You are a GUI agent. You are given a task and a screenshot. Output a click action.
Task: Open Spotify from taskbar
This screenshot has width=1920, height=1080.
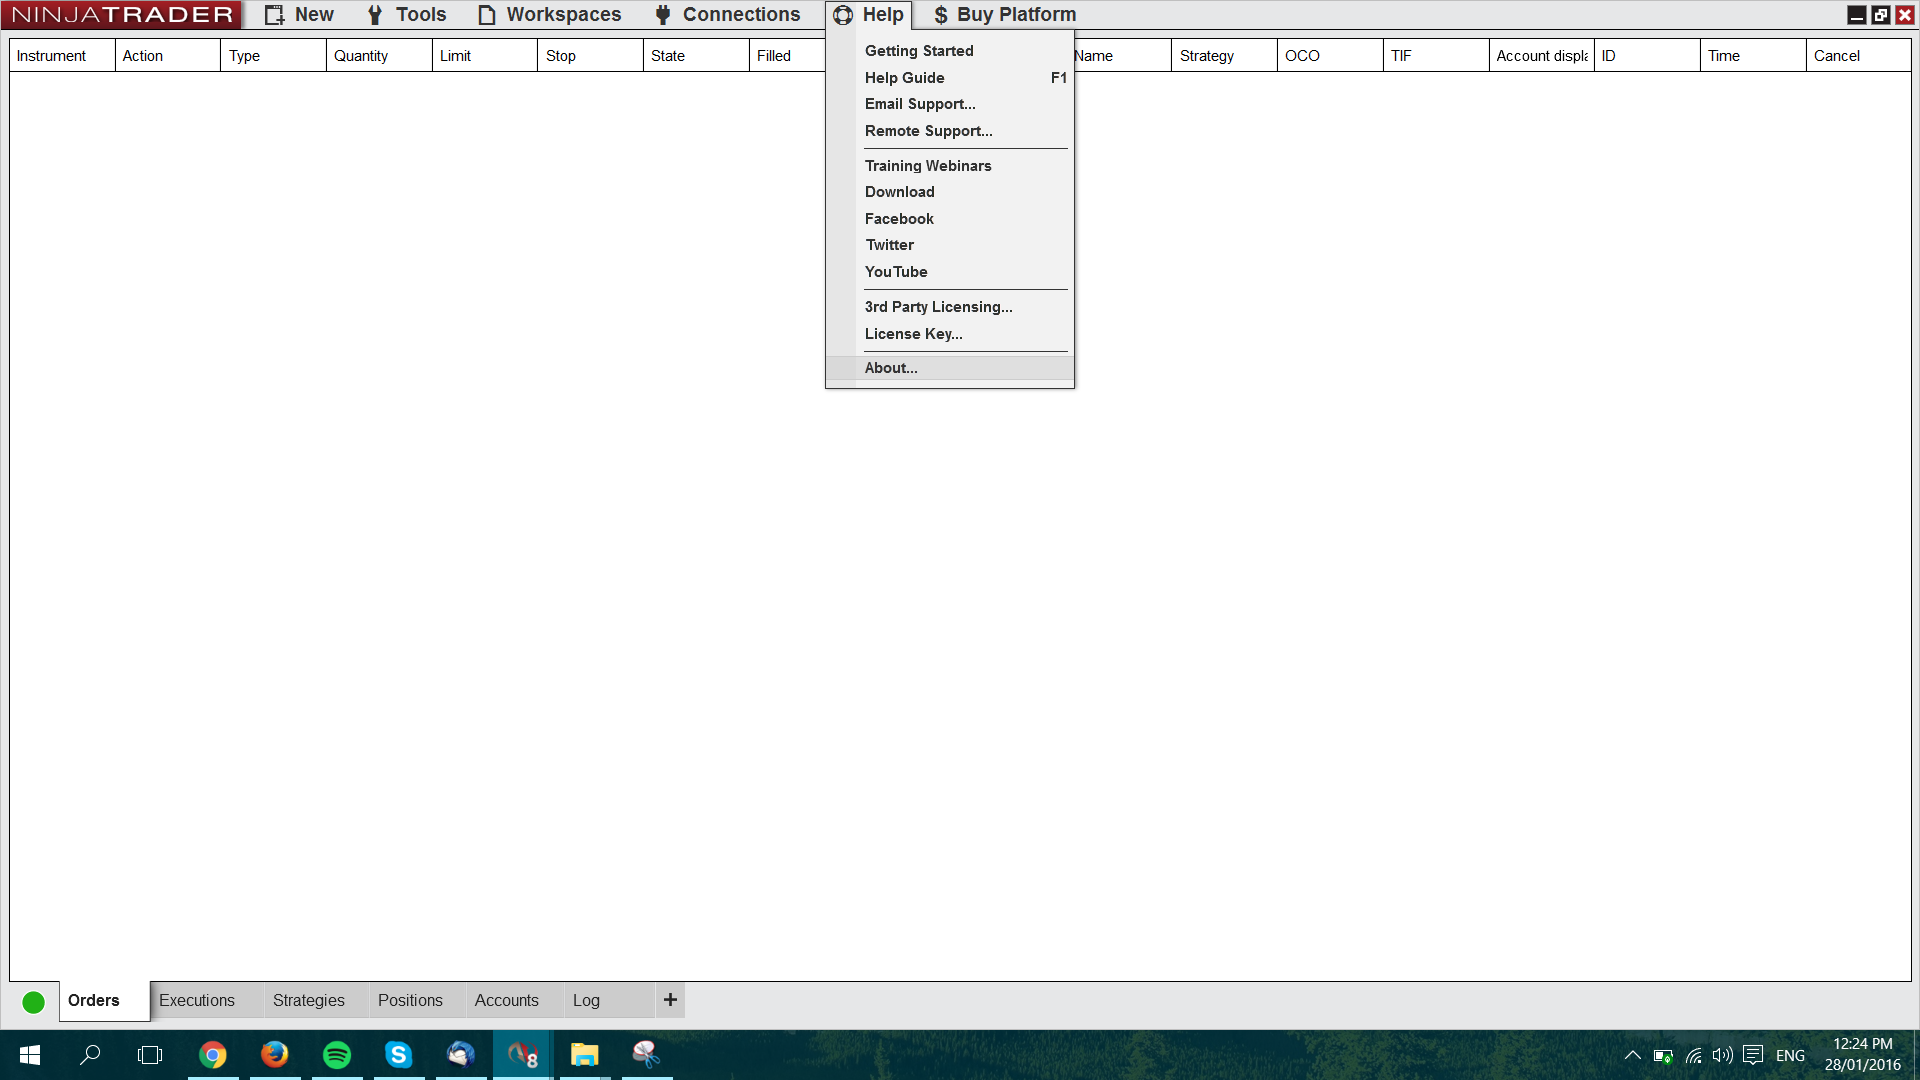point(337,1055)
